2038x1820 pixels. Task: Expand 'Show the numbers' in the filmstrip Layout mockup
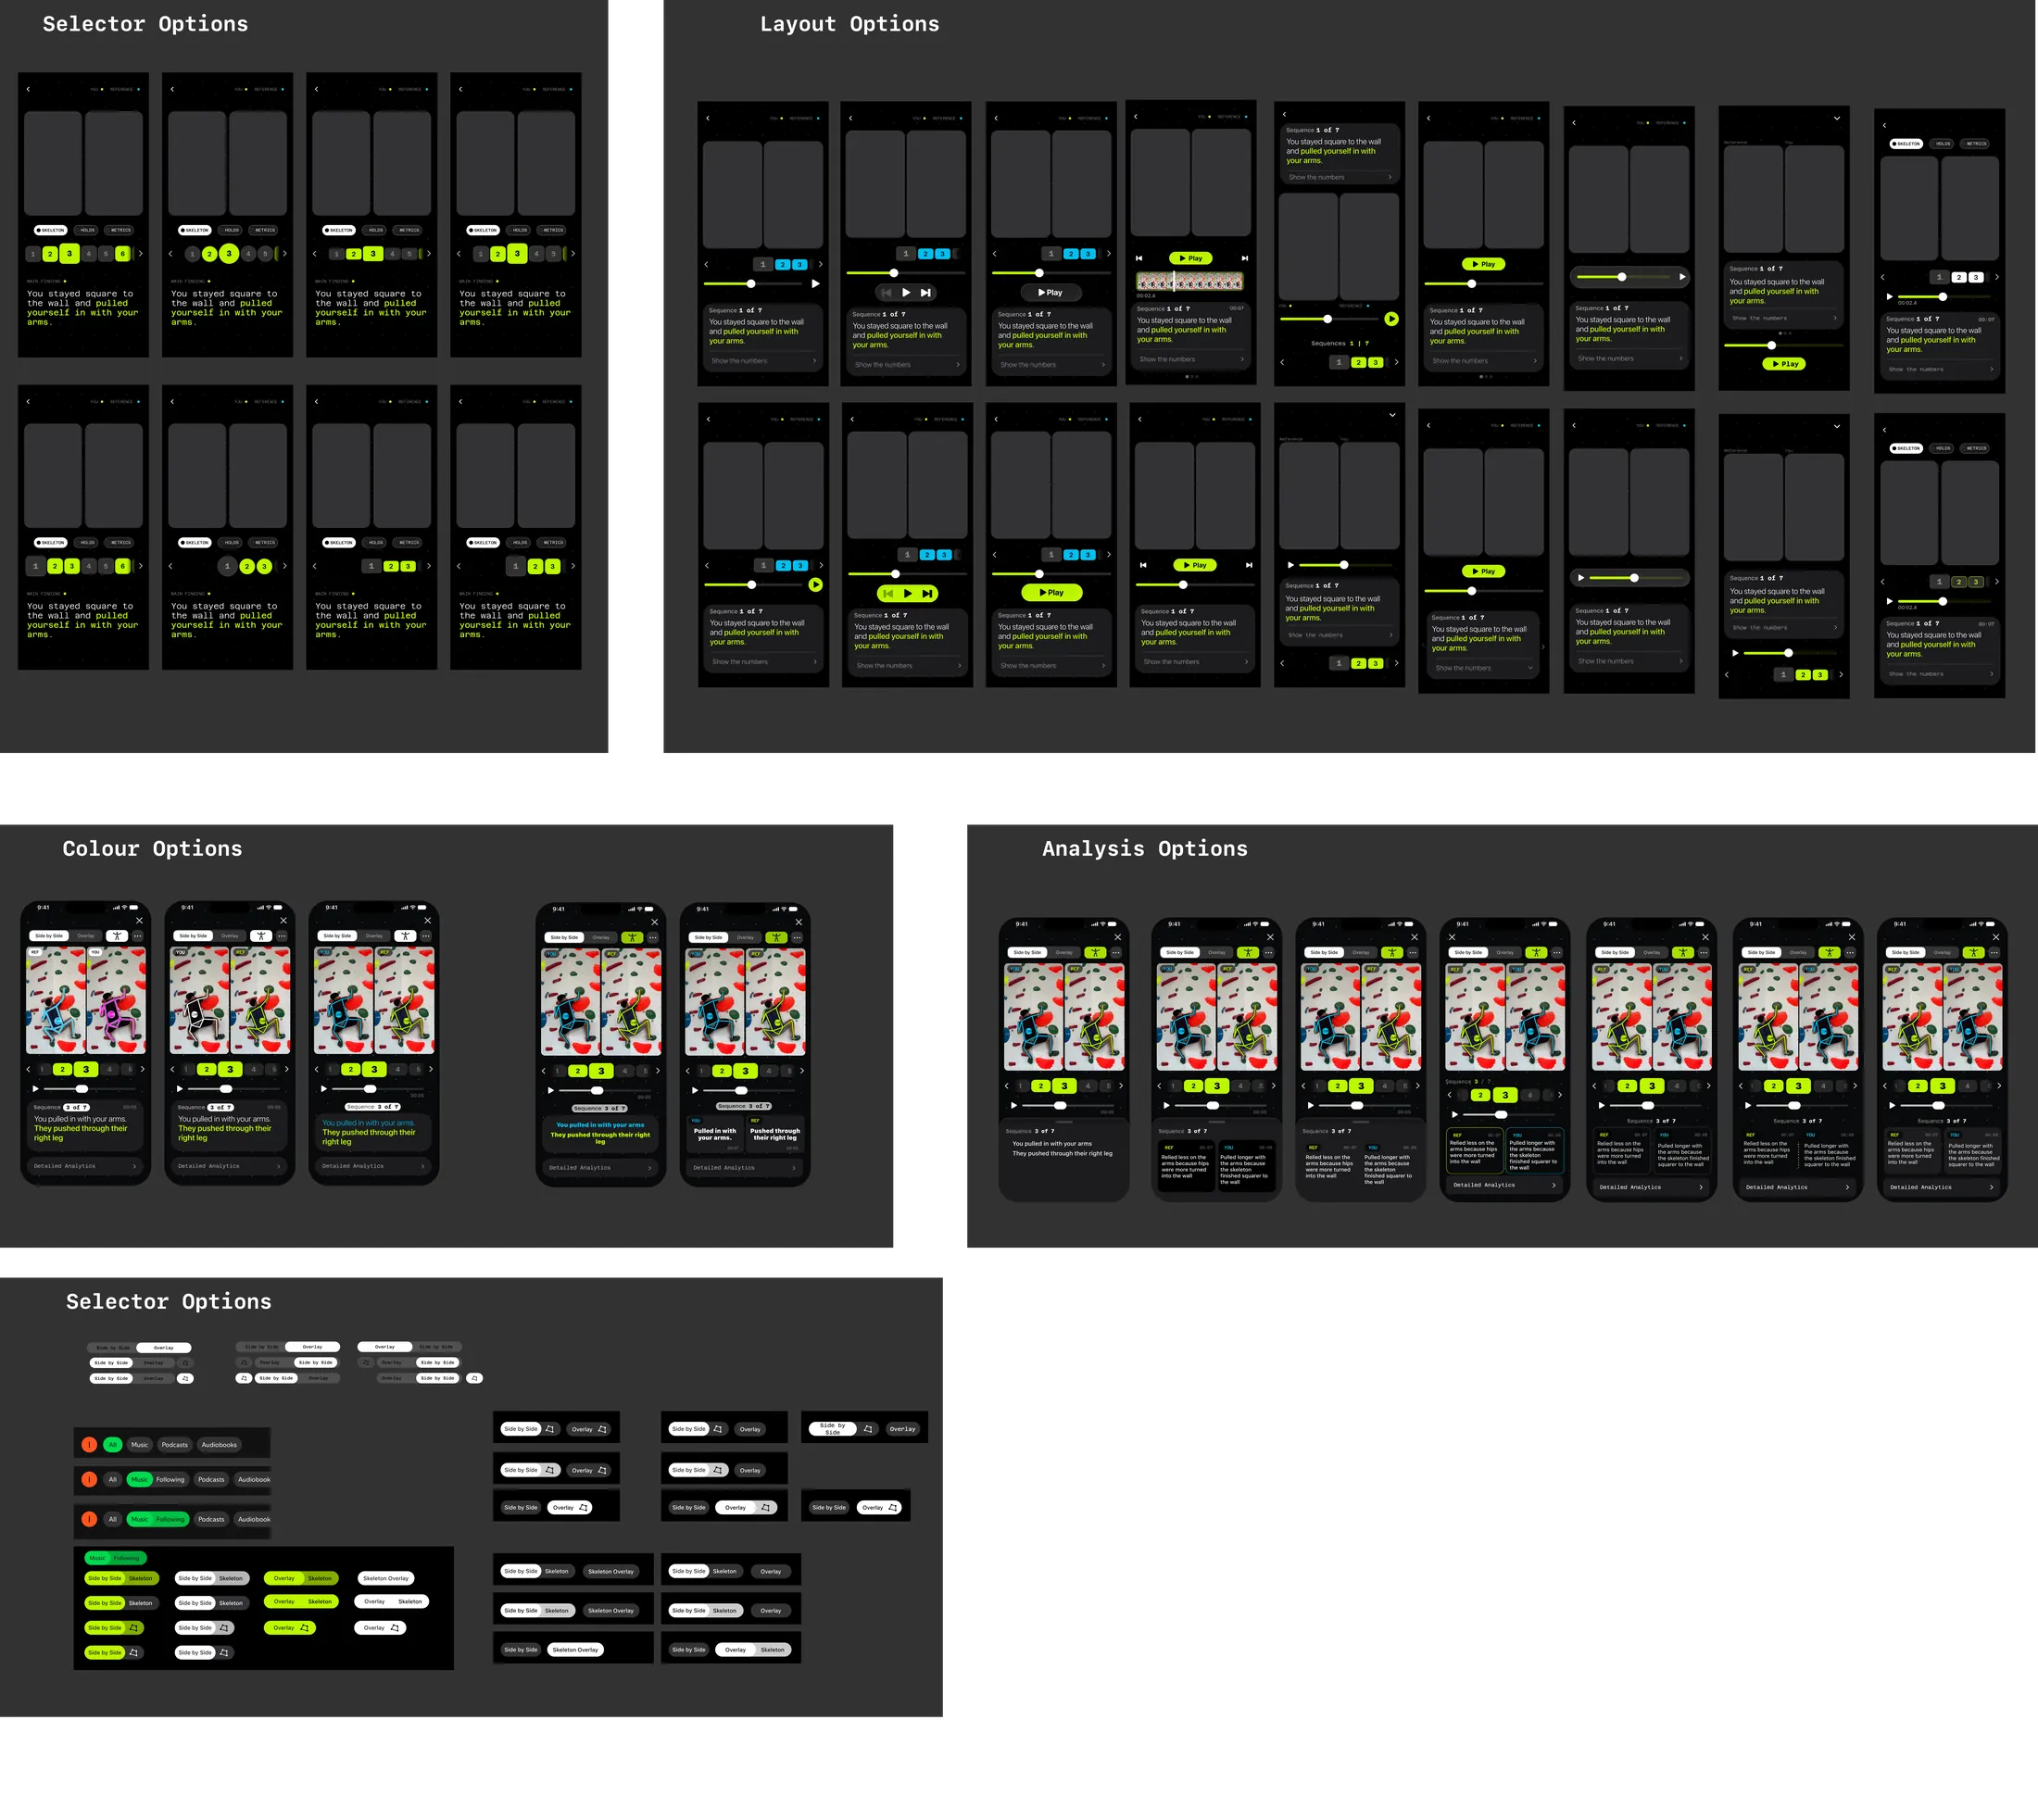click(x=1191, y=359)
